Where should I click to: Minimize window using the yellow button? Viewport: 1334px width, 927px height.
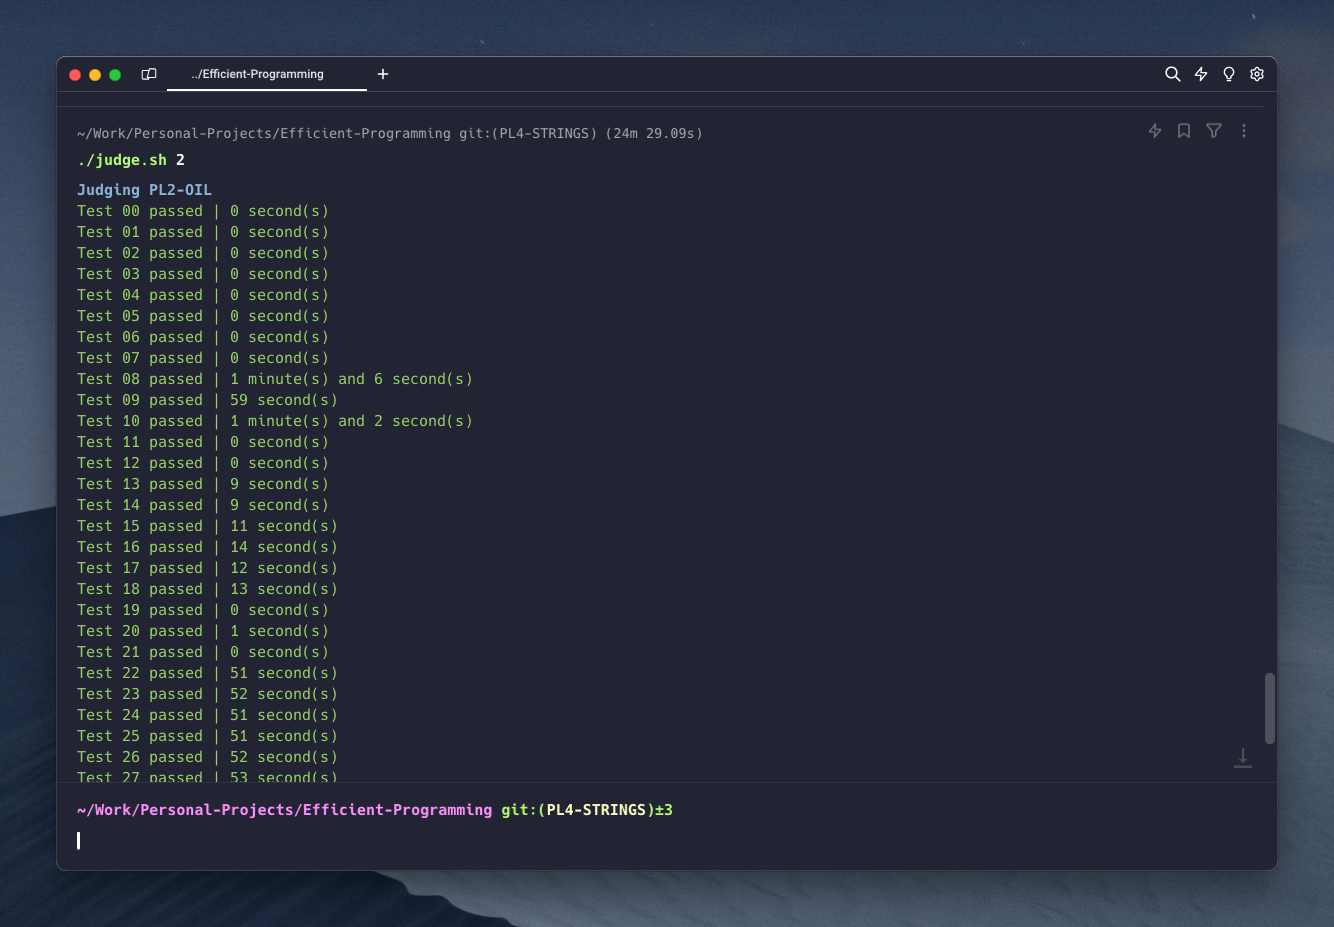[x=95, y=75]
